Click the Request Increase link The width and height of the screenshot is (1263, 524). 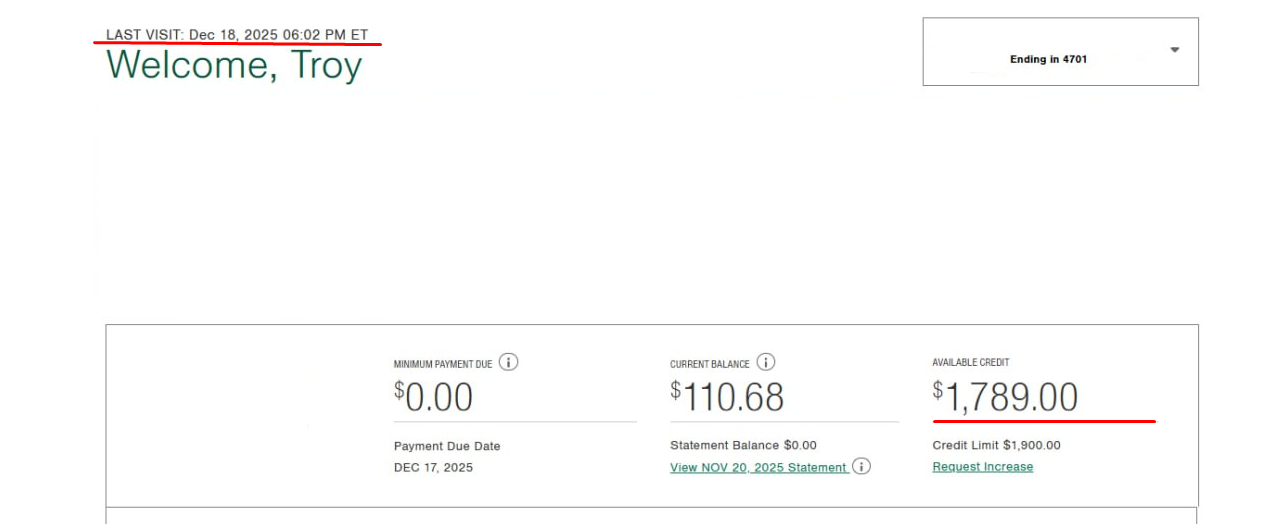pos(982,467)
